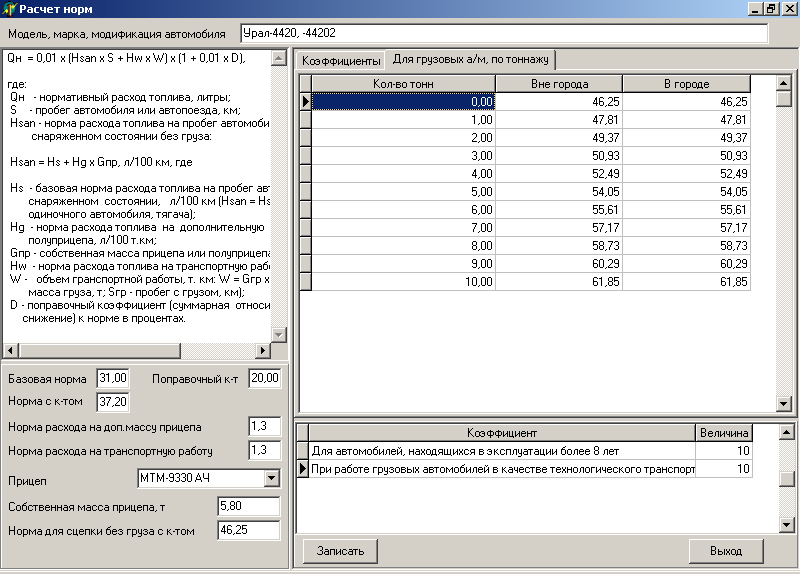The width and height of the screenshot is (800, 574).
Task: Click the row selector of the 0,00 tonnage row
Action: click(x=305, y=102)
